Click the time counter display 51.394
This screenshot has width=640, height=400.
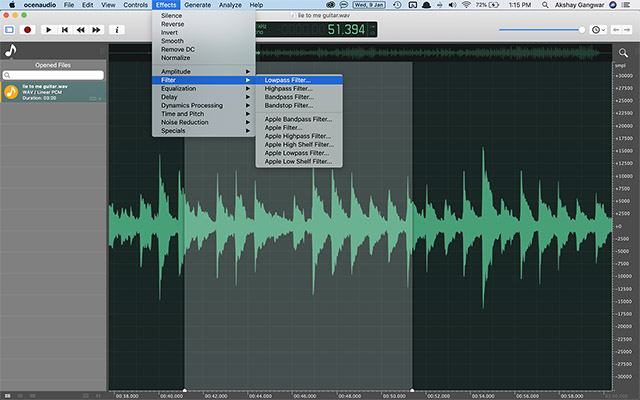pyautogui.click(x=346, y=29)
